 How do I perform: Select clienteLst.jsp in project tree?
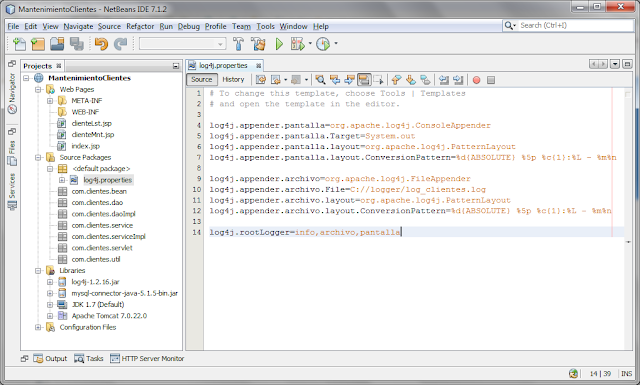point(91,123)
